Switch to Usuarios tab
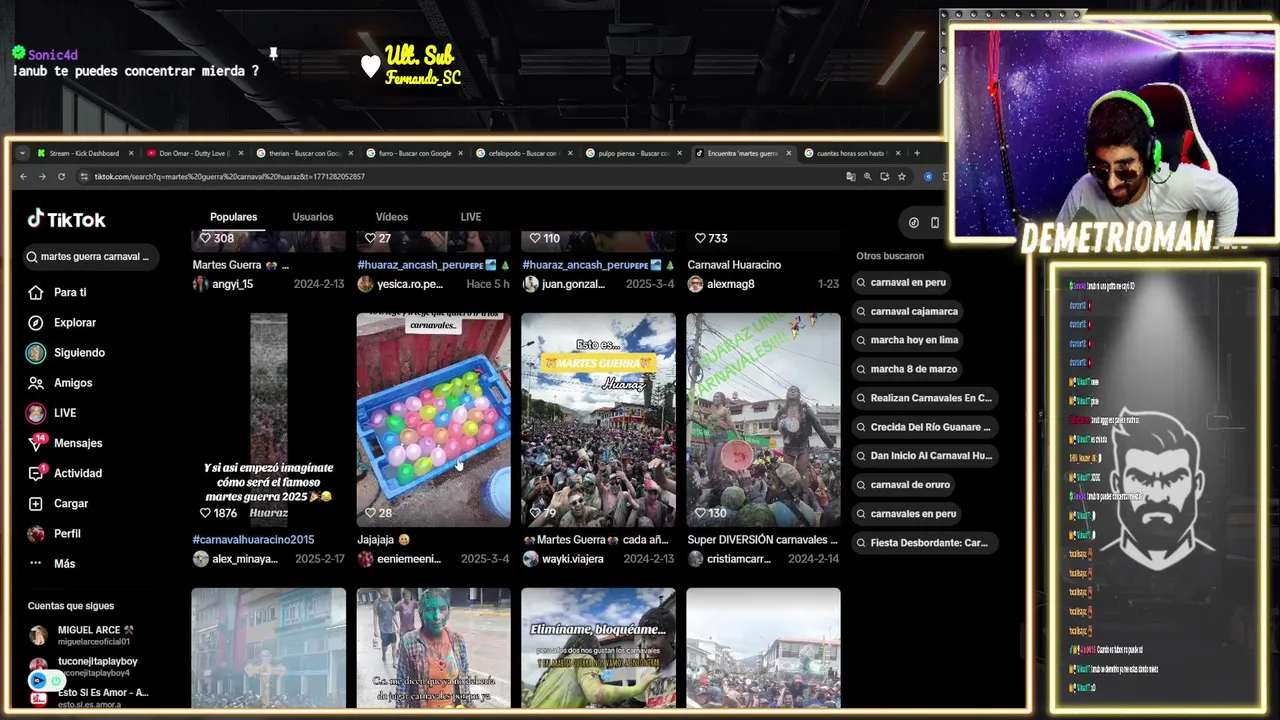Screen dimensions: 1280x720 coord(313,217)
